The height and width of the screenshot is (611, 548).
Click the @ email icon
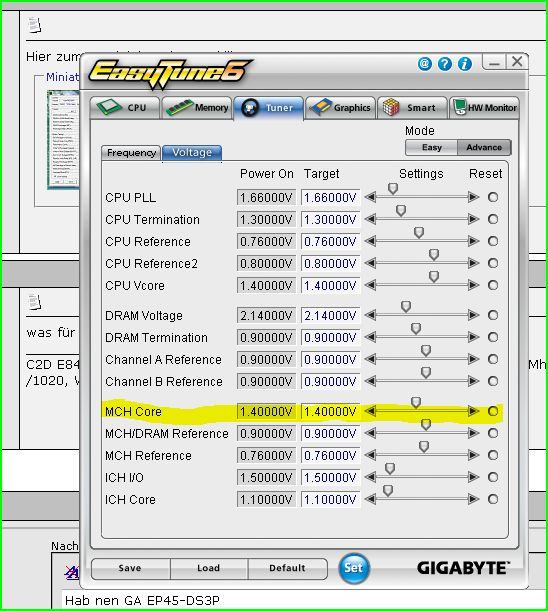425,64
